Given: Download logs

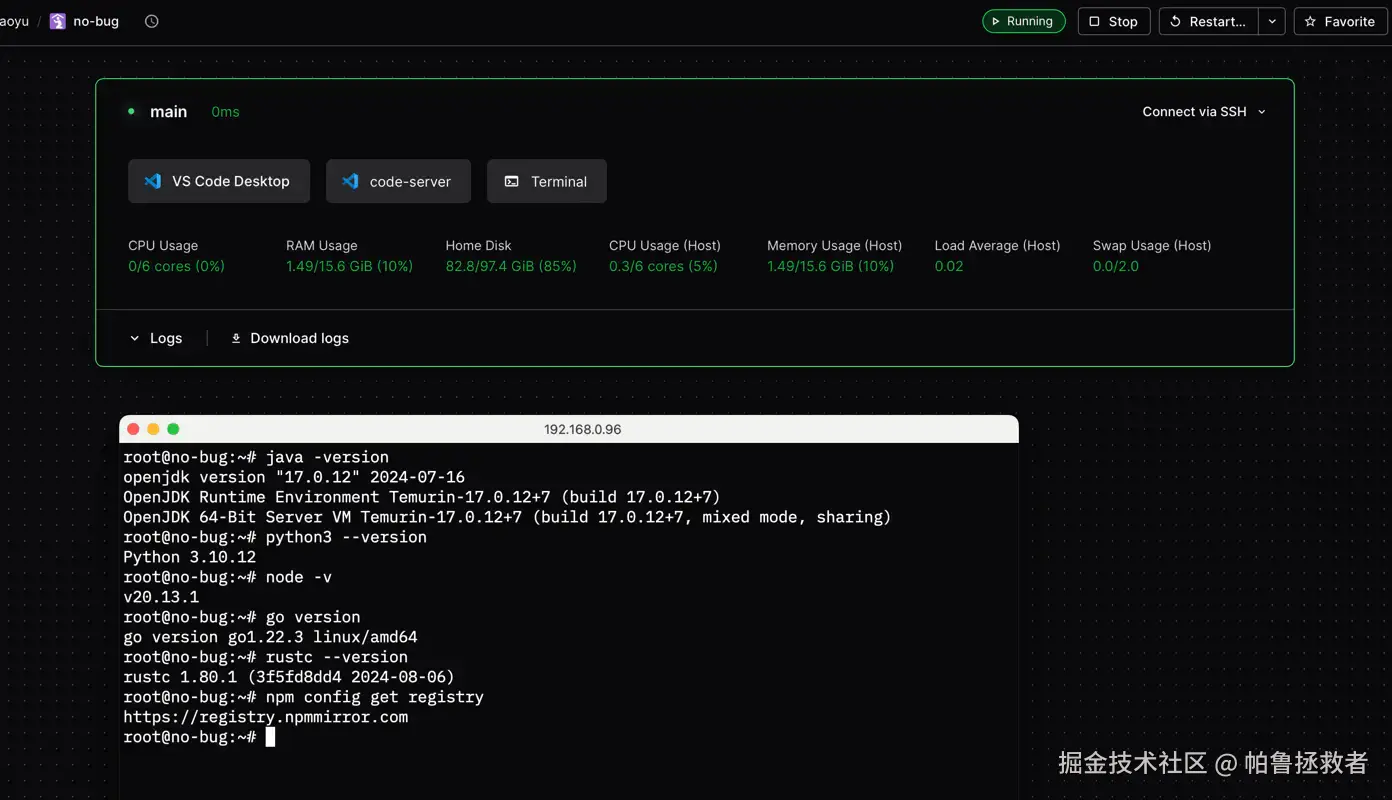Looking at the screenshot, I should coord(290,338).
